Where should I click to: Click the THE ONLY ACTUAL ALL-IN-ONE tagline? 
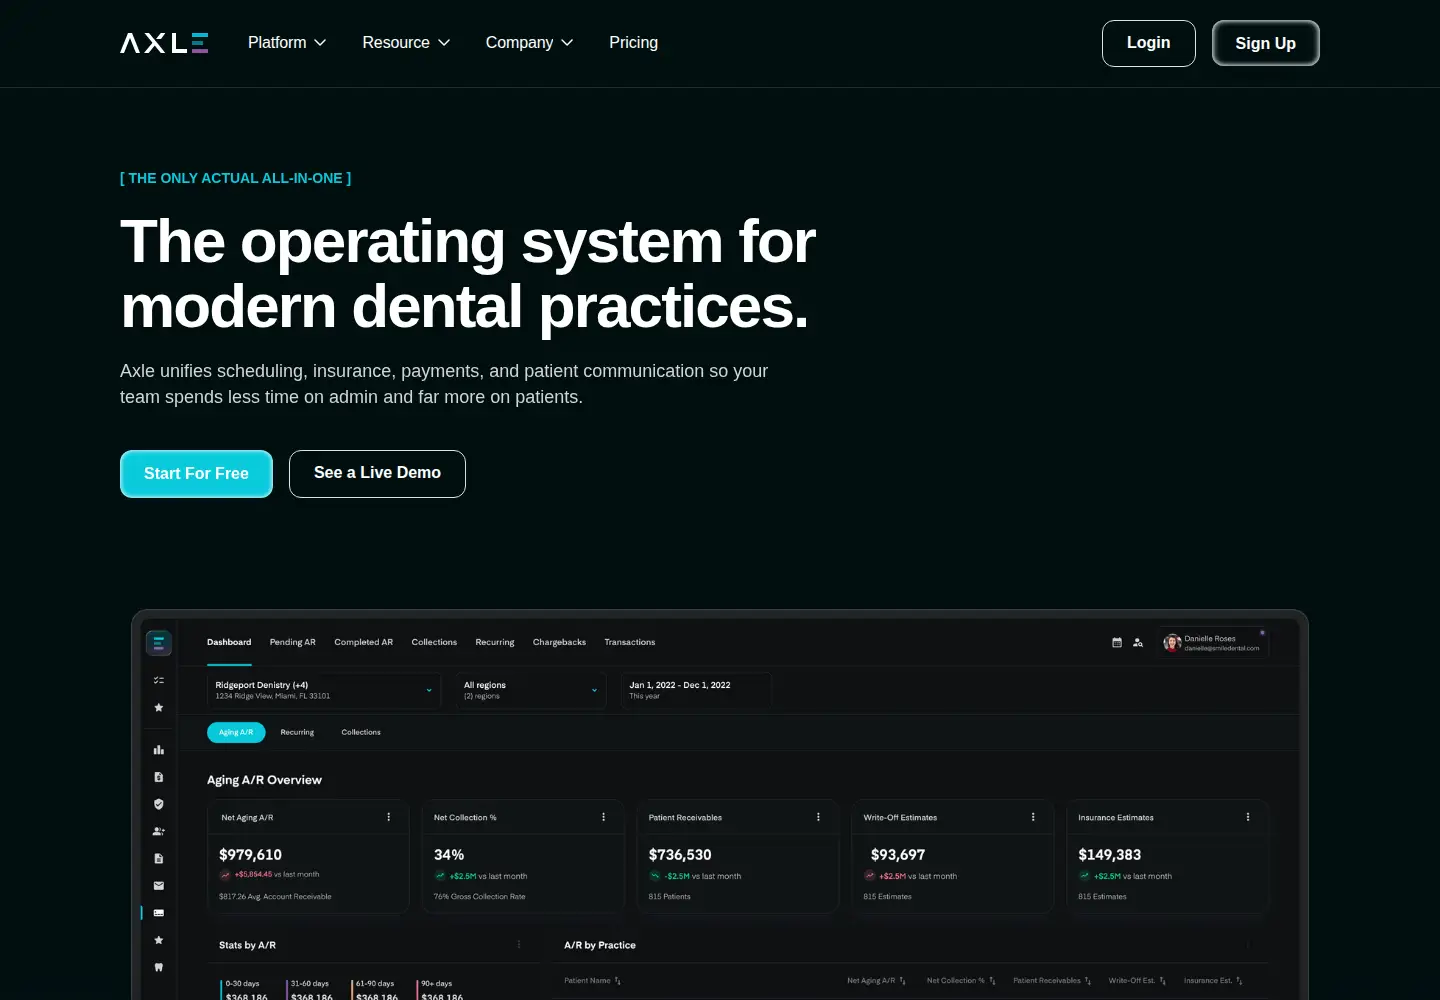[x=236, y=178]
